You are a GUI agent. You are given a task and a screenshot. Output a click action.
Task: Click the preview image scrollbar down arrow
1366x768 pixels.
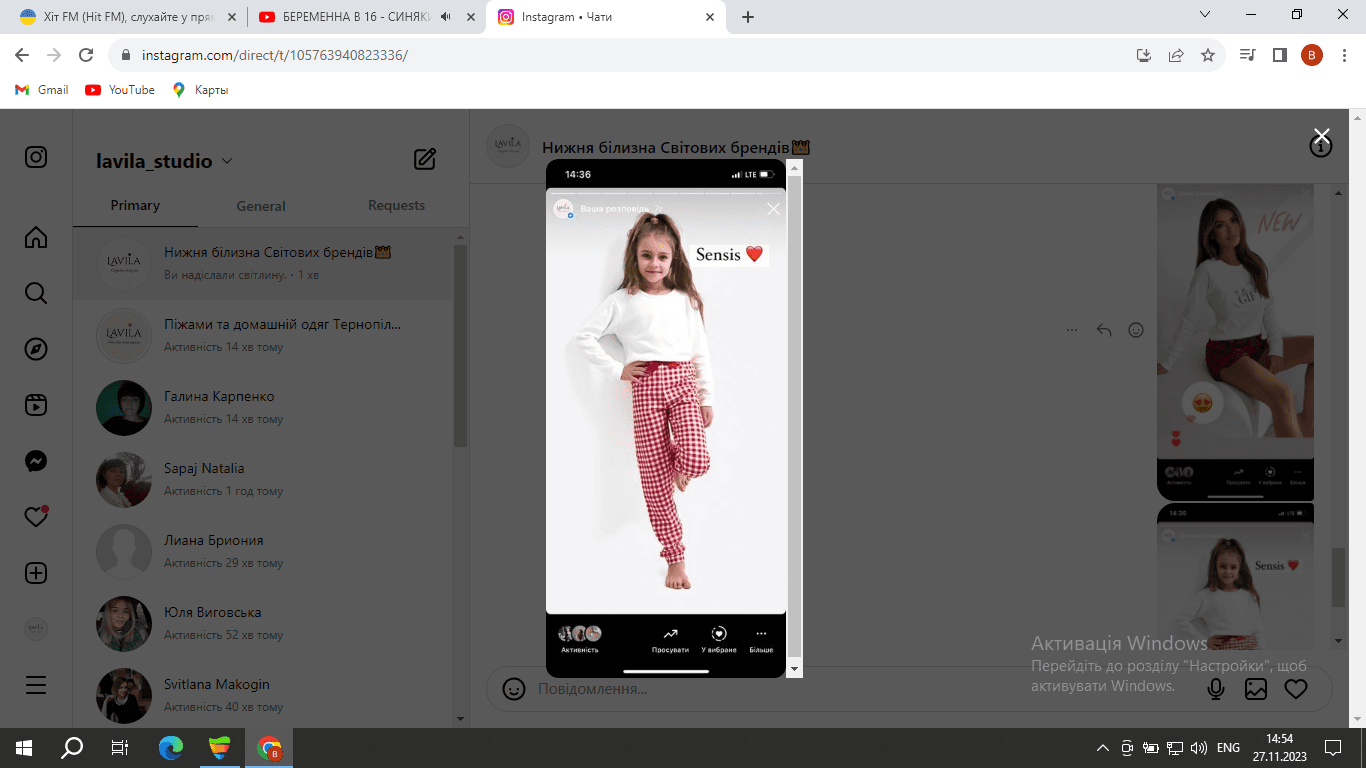[x=795, y=668]
